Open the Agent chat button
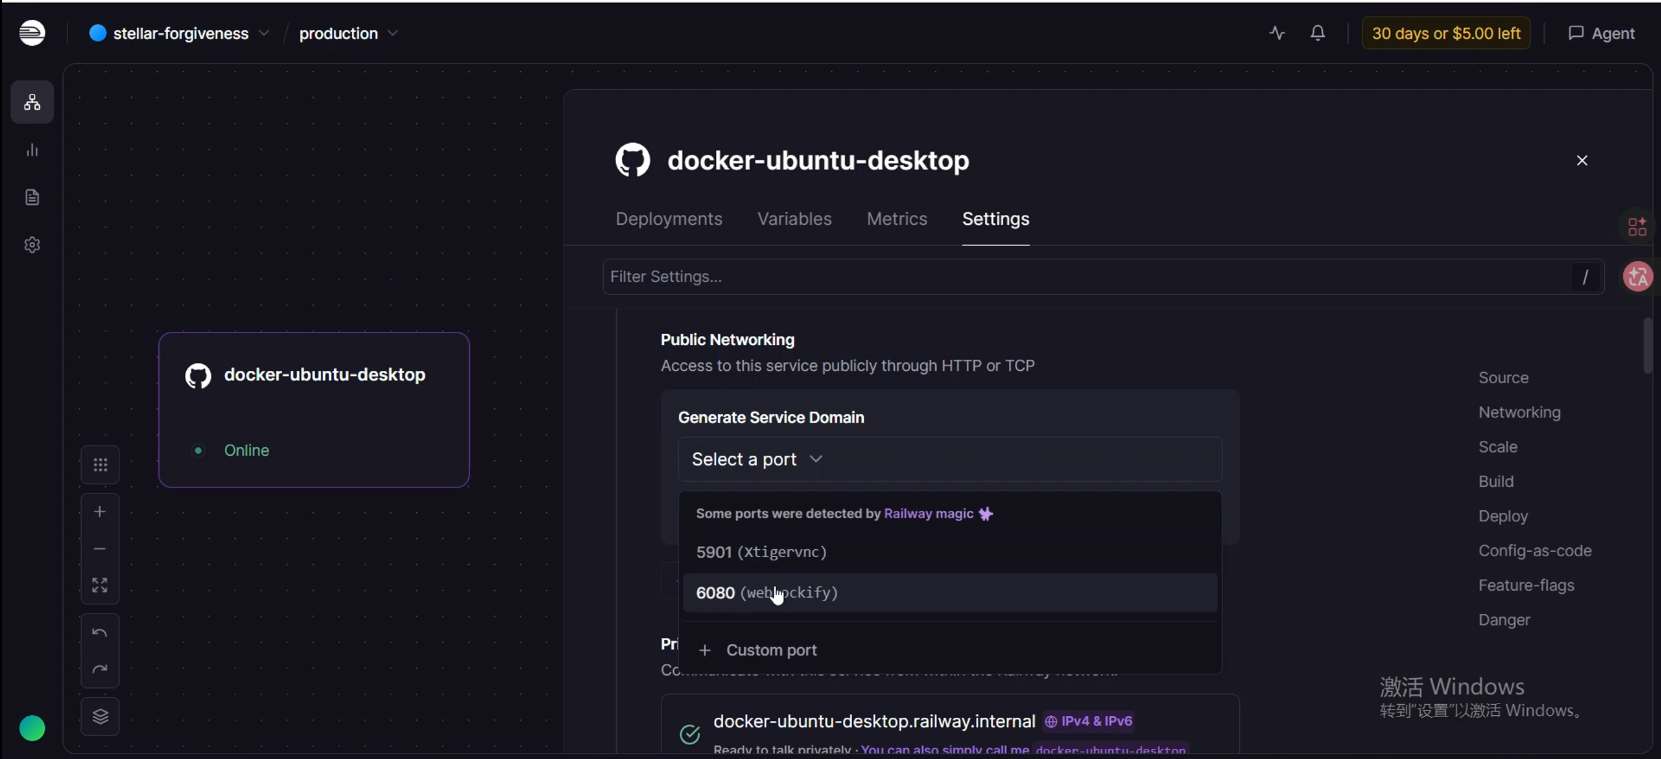Viewport: 1661px width, 759px height. tap(1601, 33)
